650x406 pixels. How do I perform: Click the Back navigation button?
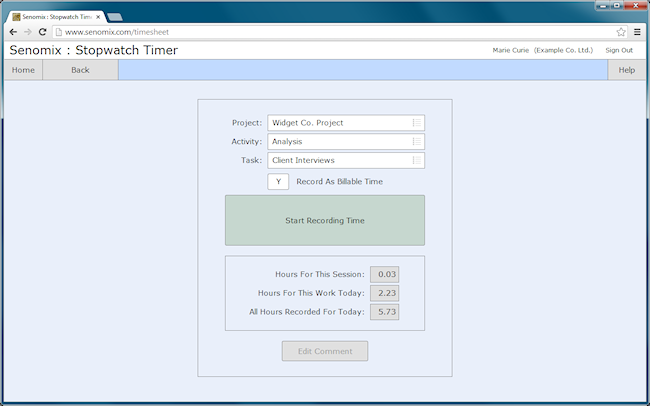80,70
